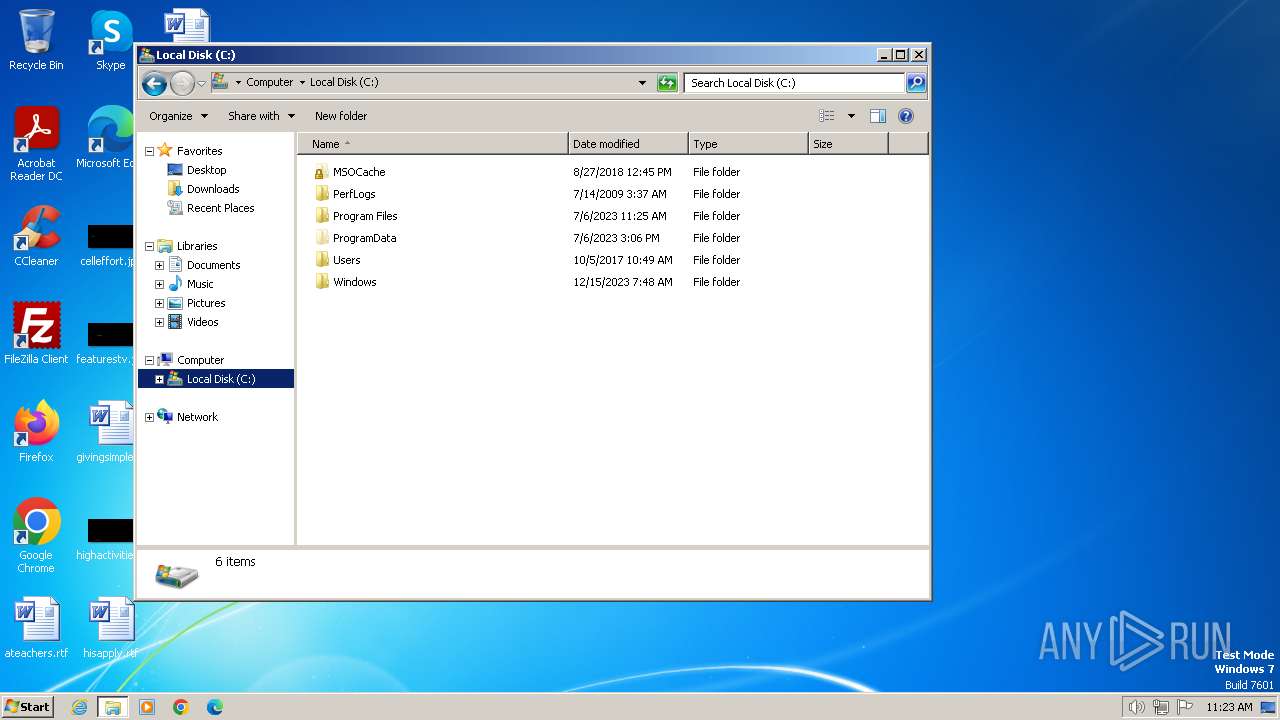The width and height of the screenshot is (1280, 720).
Task: Expand the Pictures library node
Action: coord(159,303)
